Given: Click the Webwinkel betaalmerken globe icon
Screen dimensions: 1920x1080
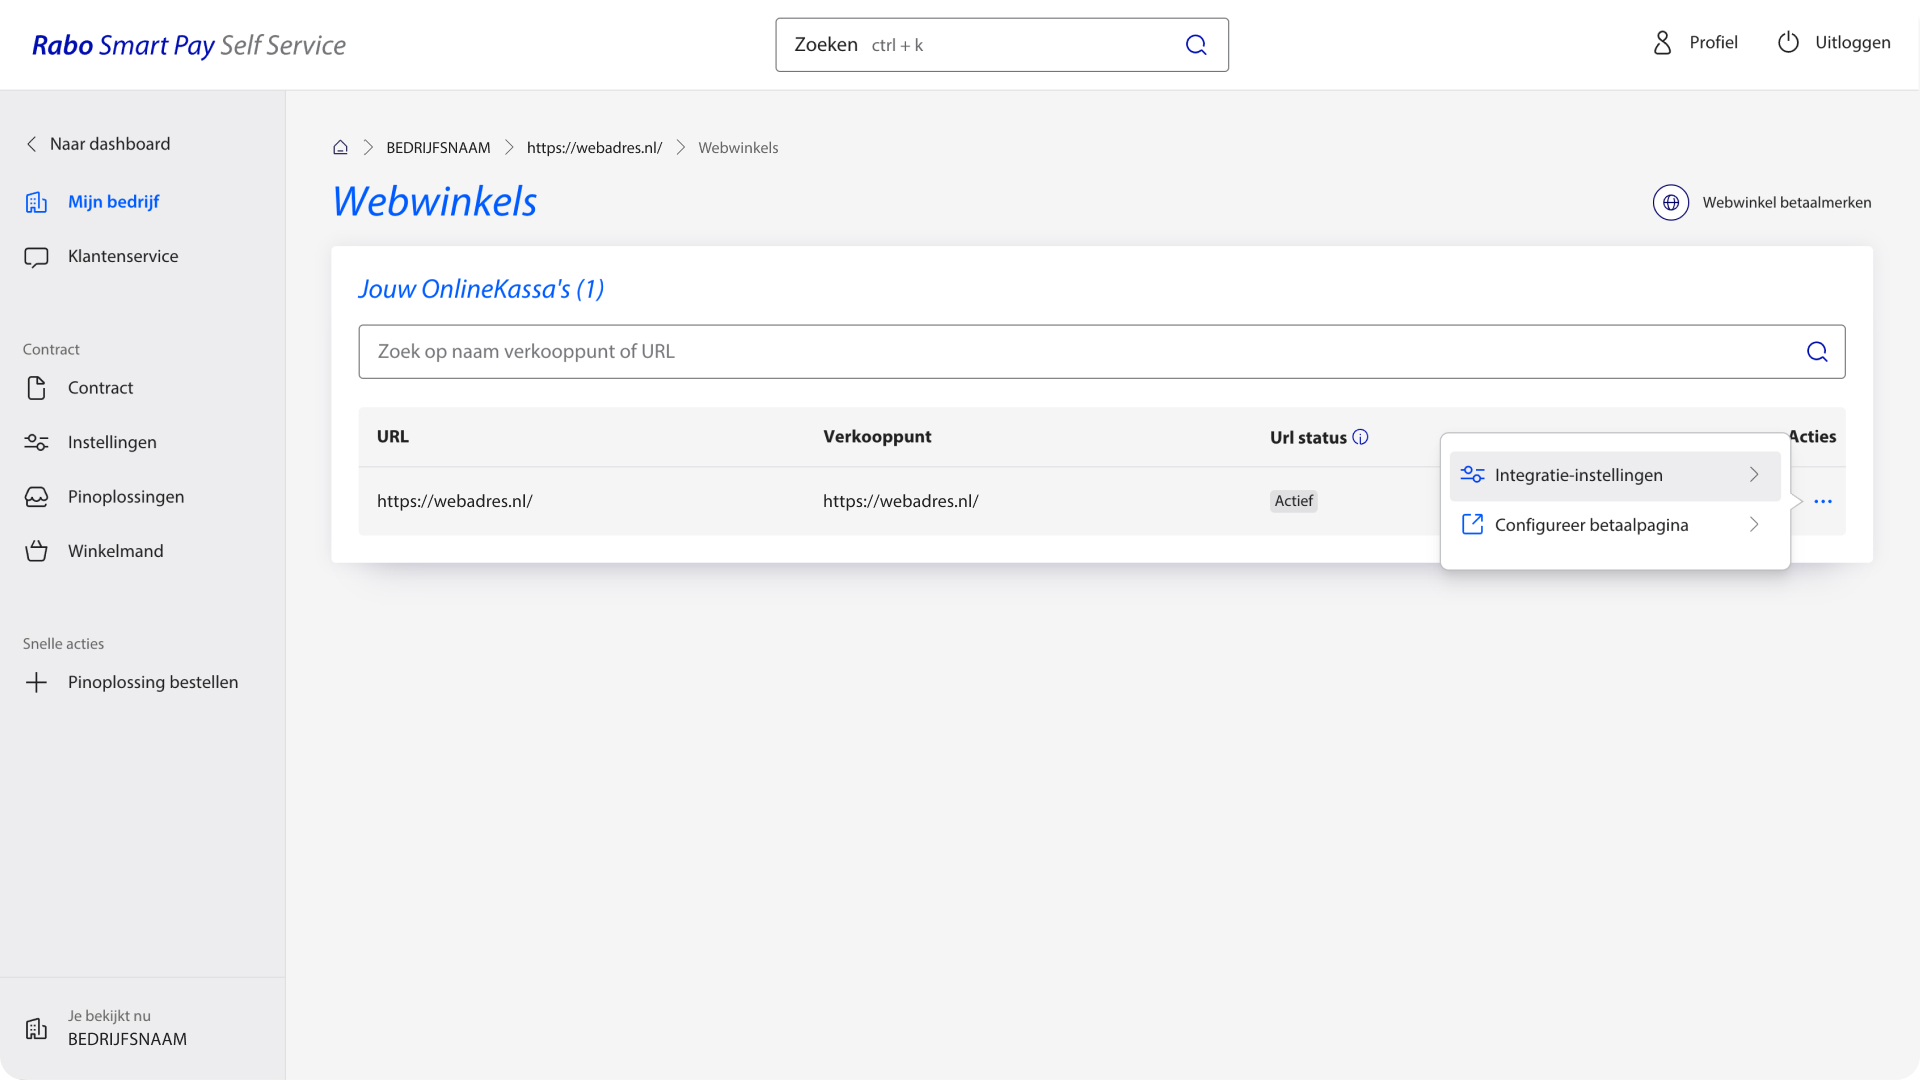Looking at the screenshot, I should click(x=1670, y=202).
